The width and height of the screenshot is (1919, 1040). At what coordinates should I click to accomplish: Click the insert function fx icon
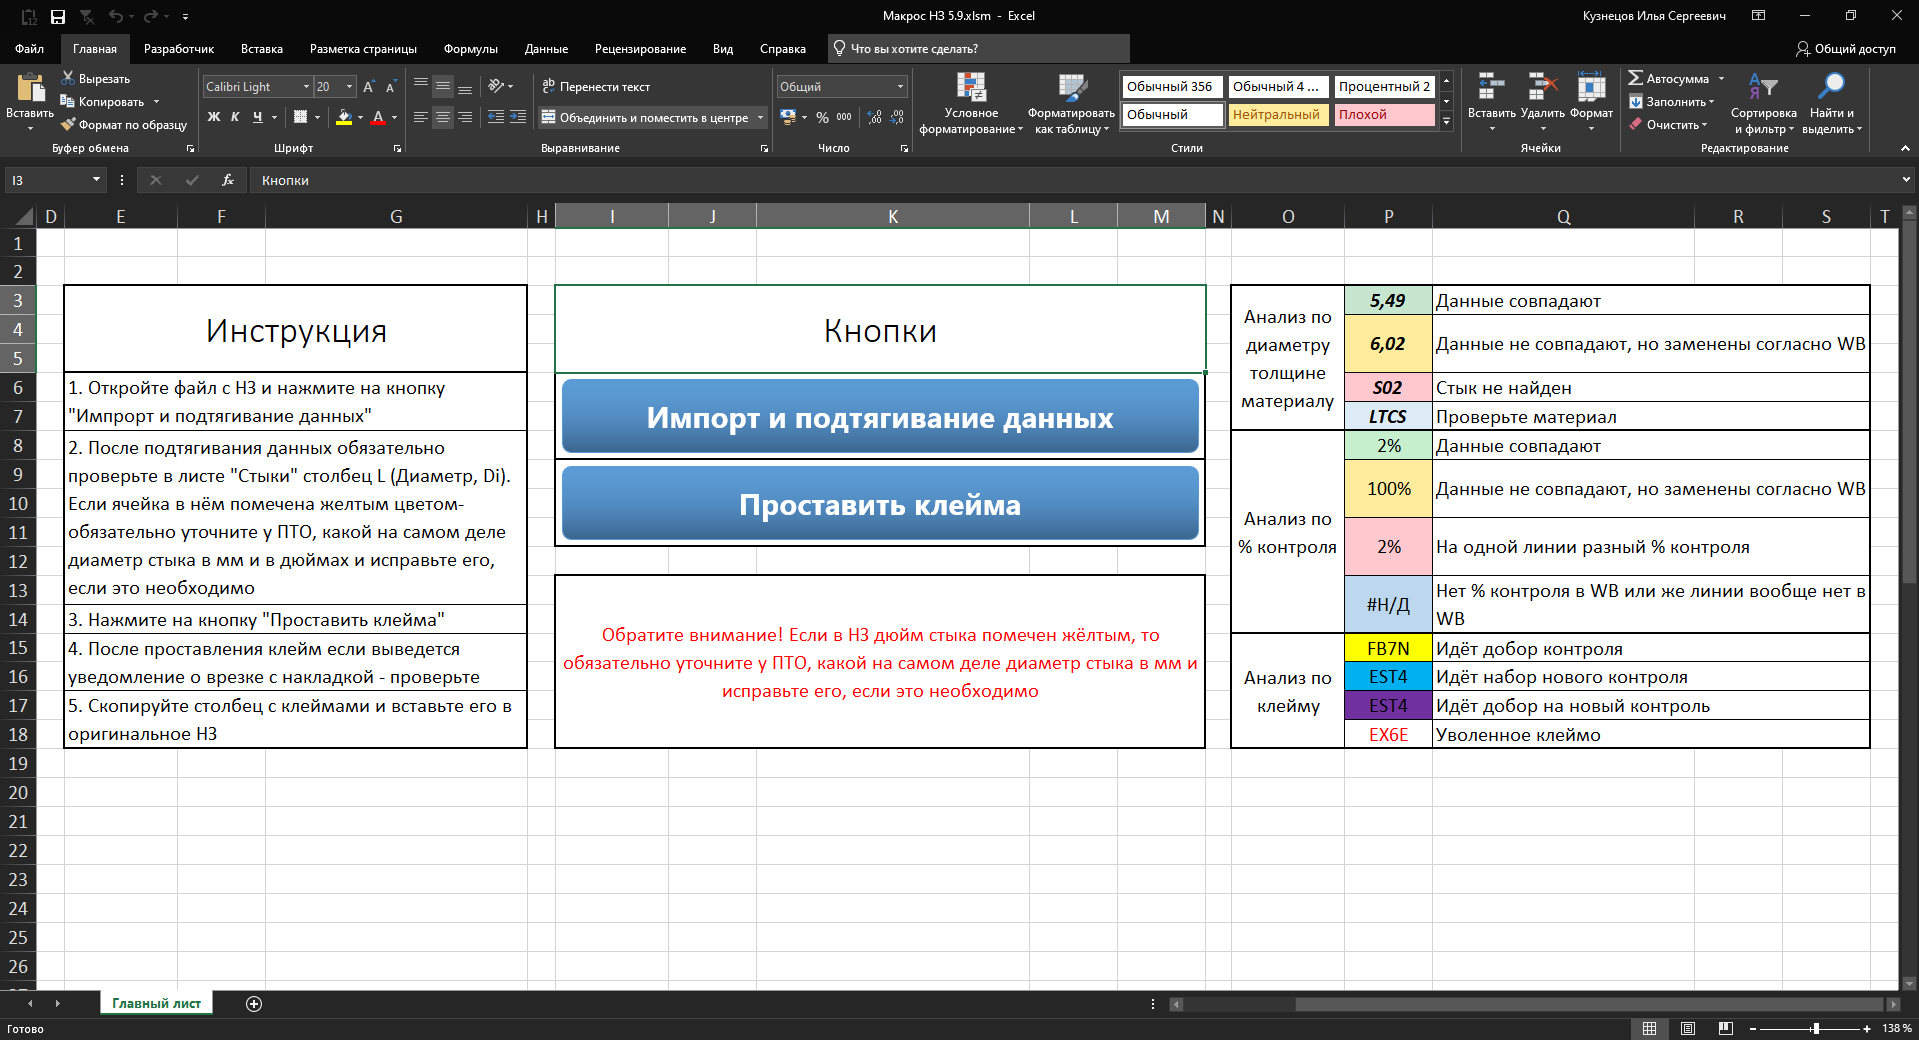click(x=228, y=180)
